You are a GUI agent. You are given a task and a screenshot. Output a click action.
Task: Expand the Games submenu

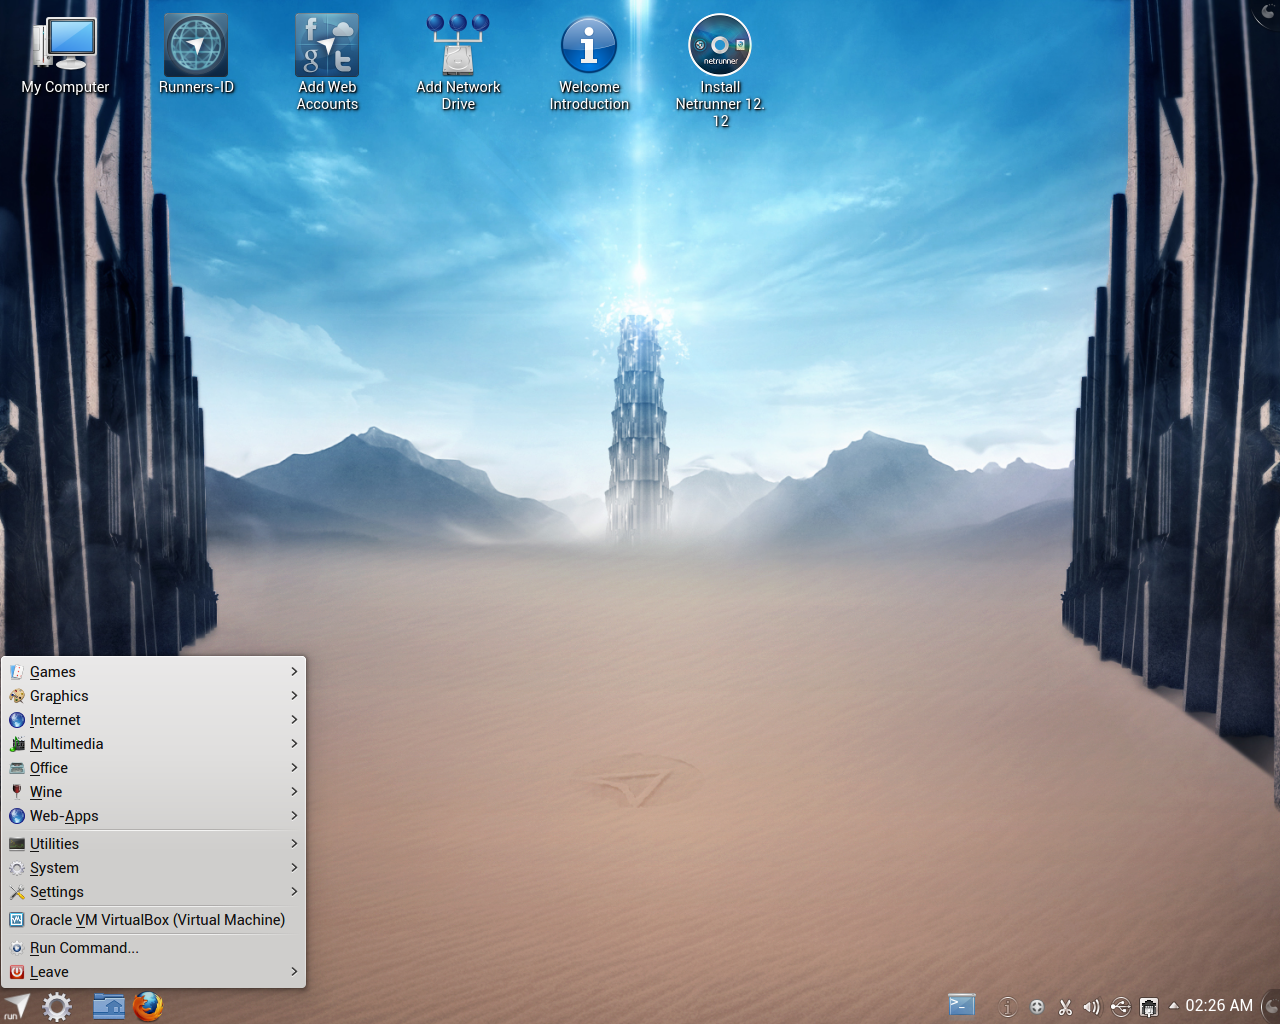click(x=154, y=672)
